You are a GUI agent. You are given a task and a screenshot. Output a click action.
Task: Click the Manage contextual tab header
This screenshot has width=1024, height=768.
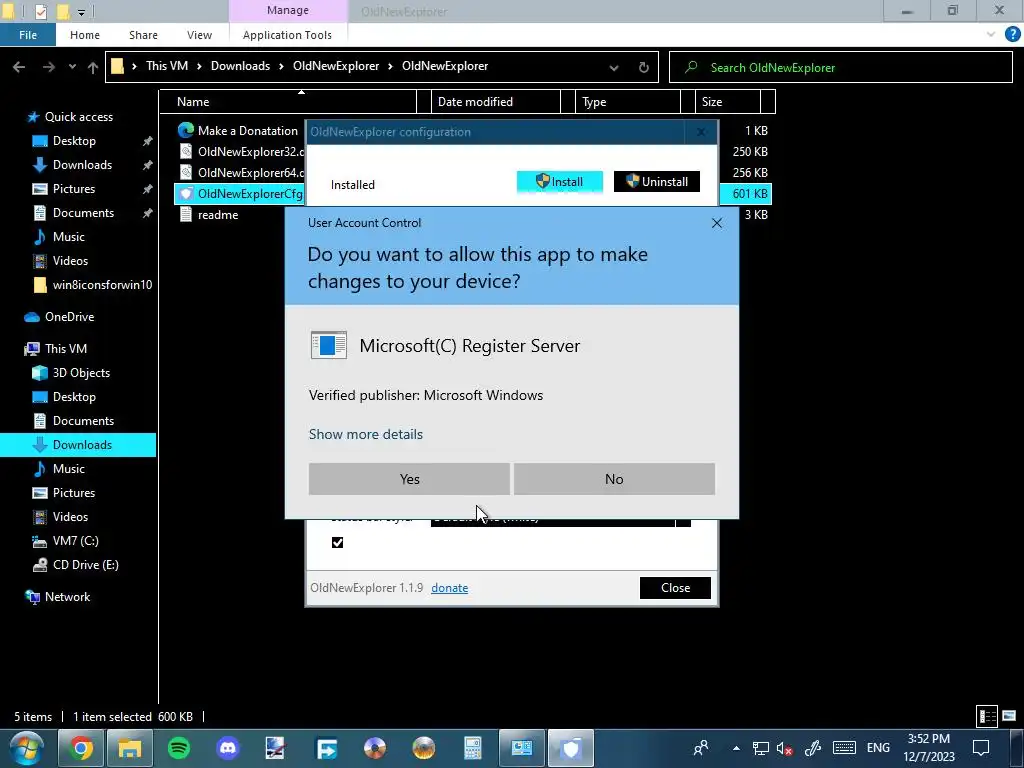(x=287, y=10)
